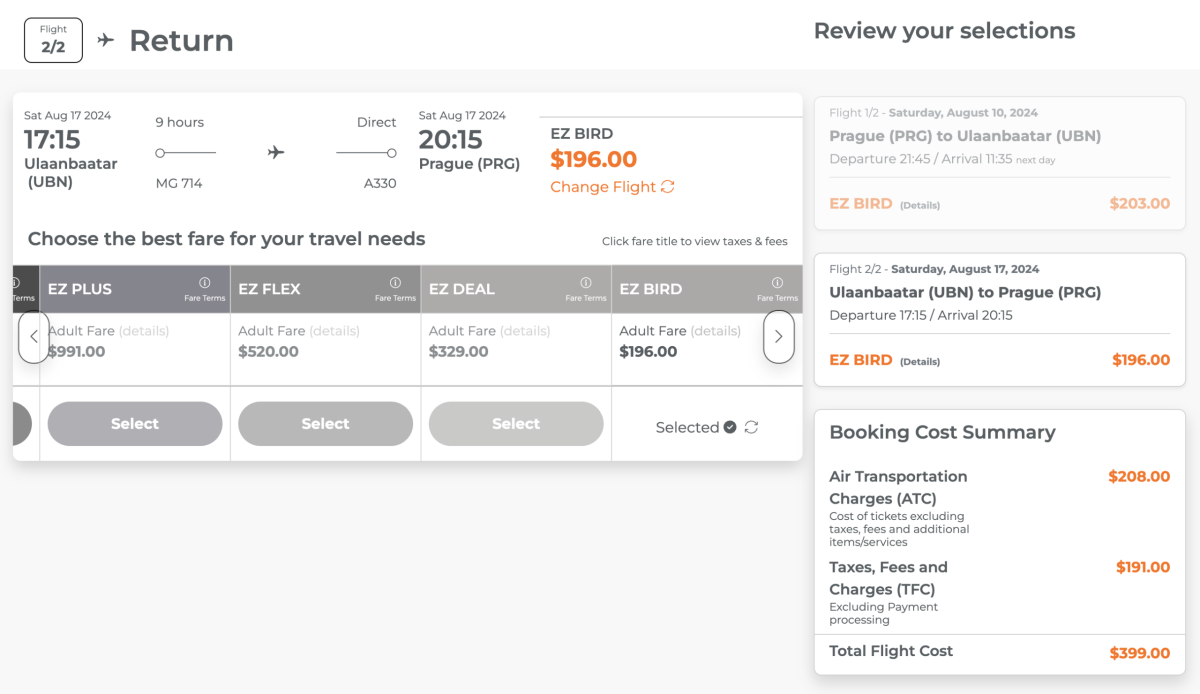Select the EZ FLEX fare for $520.00
The height and width of the screenshot is (694, 1200).
click(x=325, y=424)
